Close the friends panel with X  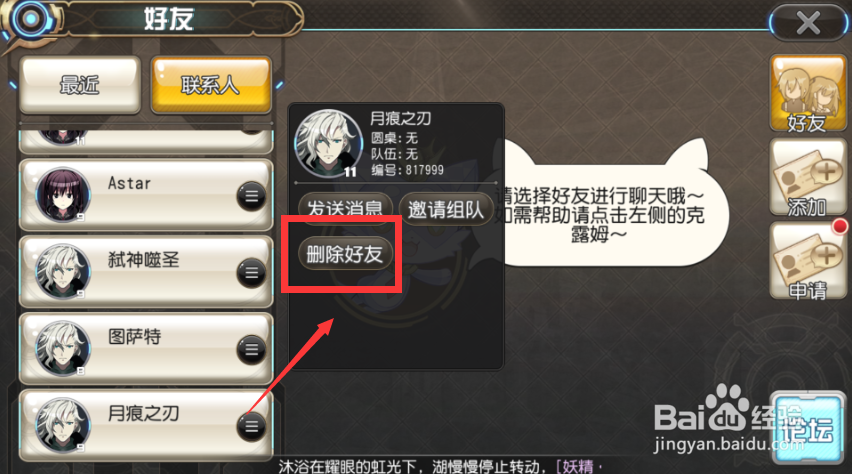point(808,23)
